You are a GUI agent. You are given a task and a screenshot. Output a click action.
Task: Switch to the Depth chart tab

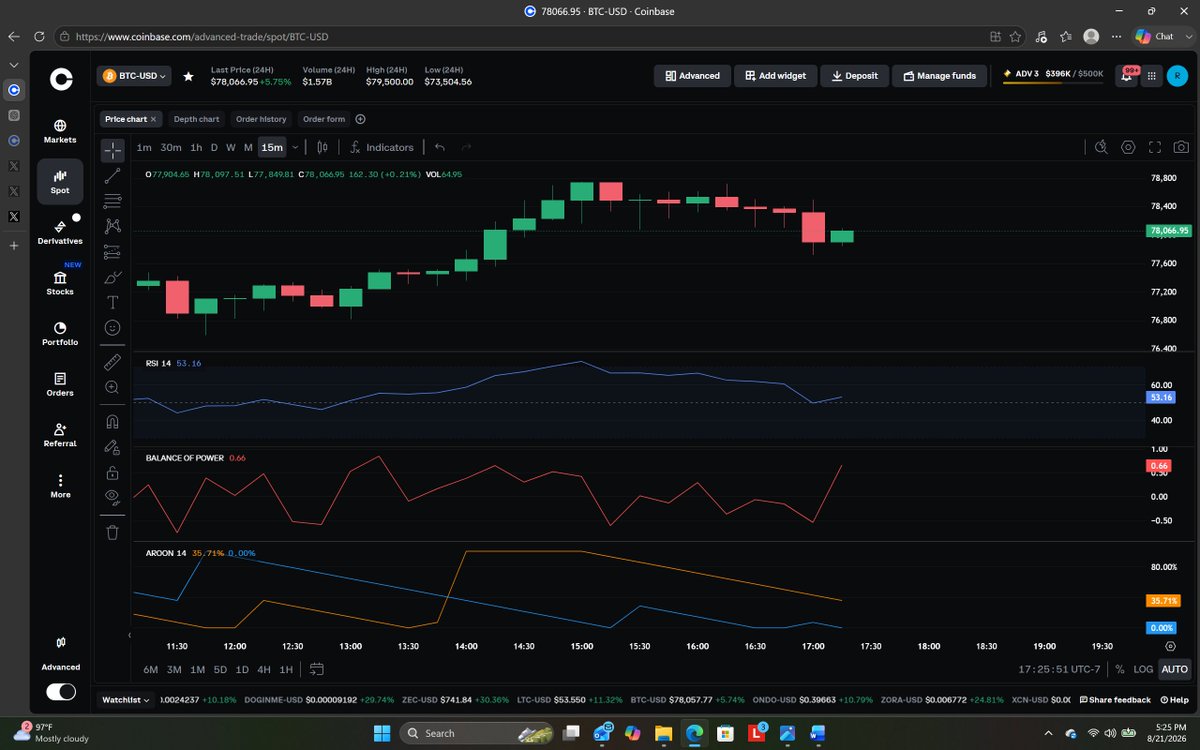[196, 119]
